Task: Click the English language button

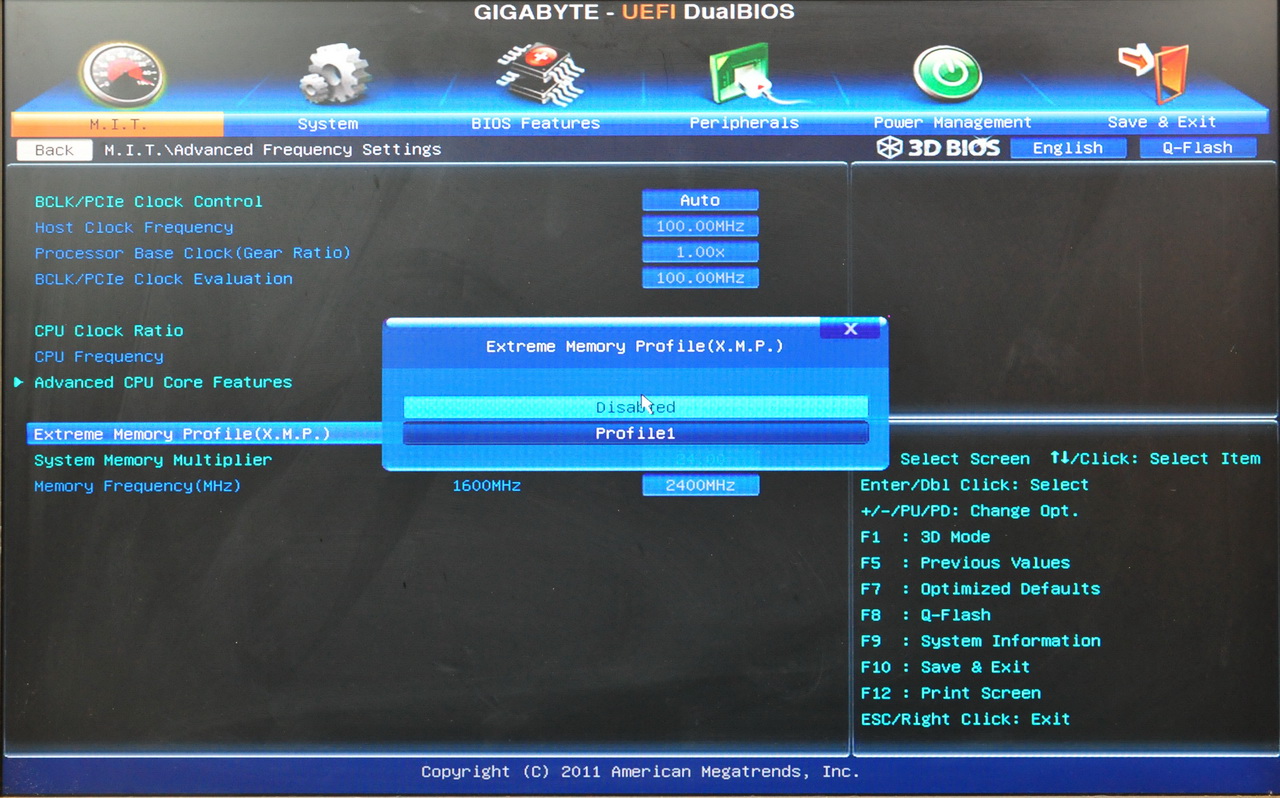Action: (x=1068, y=148)
